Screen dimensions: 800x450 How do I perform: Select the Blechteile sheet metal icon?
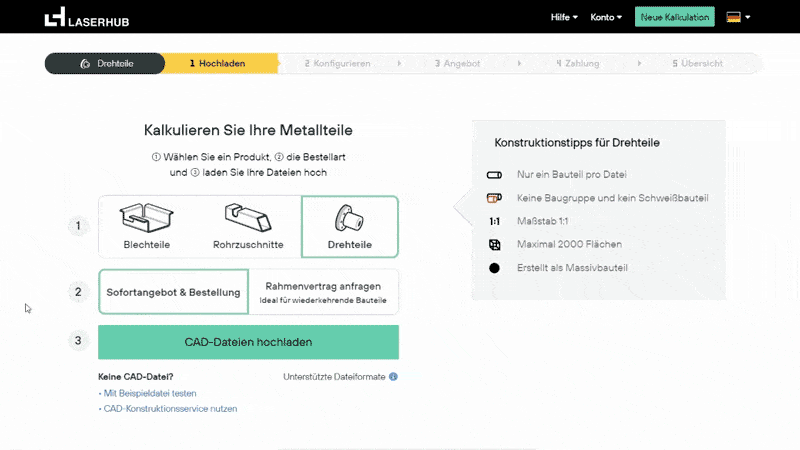click(146, 218)
